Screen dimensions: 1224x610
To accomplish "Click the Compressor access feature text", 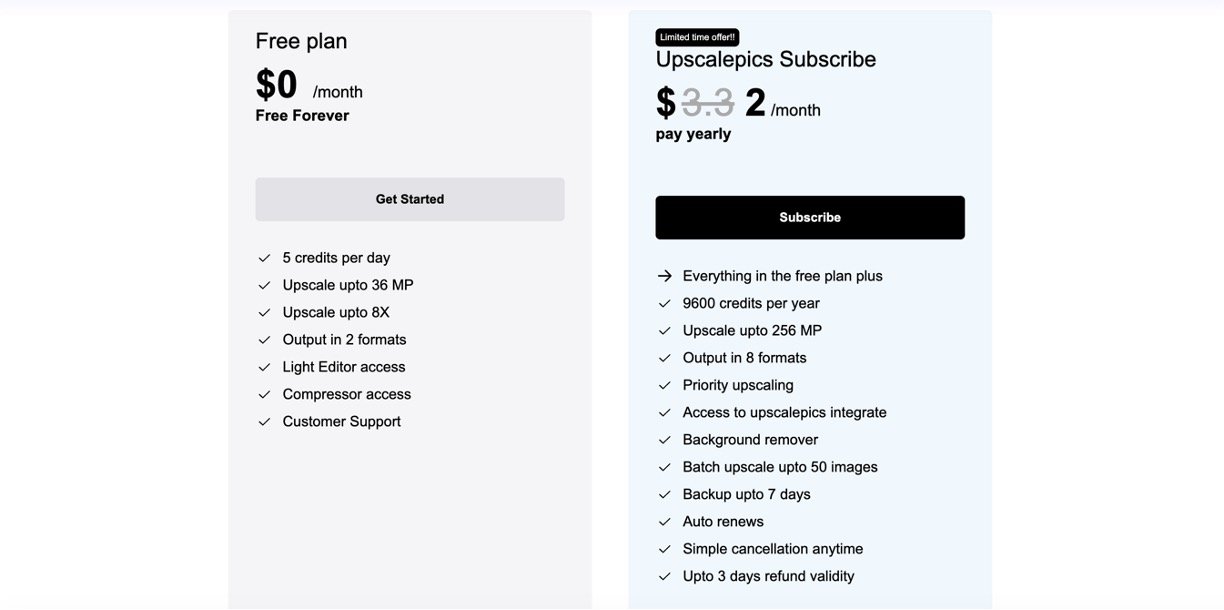I will coord(346,394).
